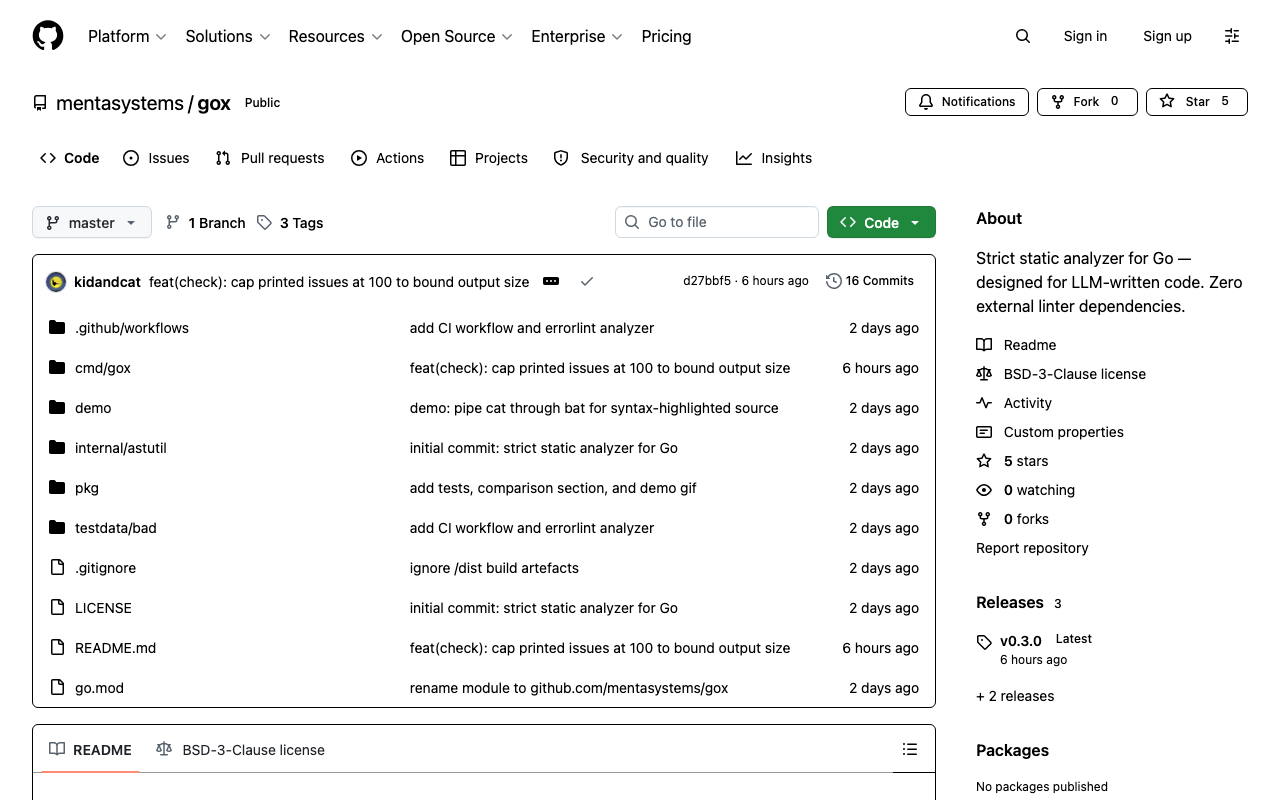Click the go.mod file icon
This screenshot has height=800, width=1280.
click(x=57, y=688)
